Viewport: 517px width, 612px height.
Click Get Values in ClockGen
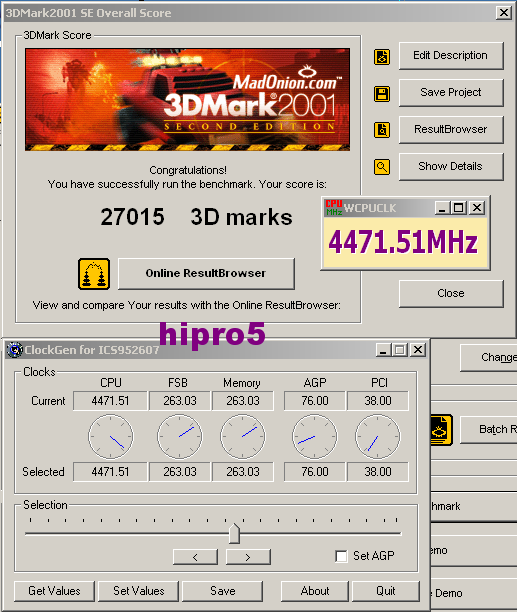[x=54, y=591]
